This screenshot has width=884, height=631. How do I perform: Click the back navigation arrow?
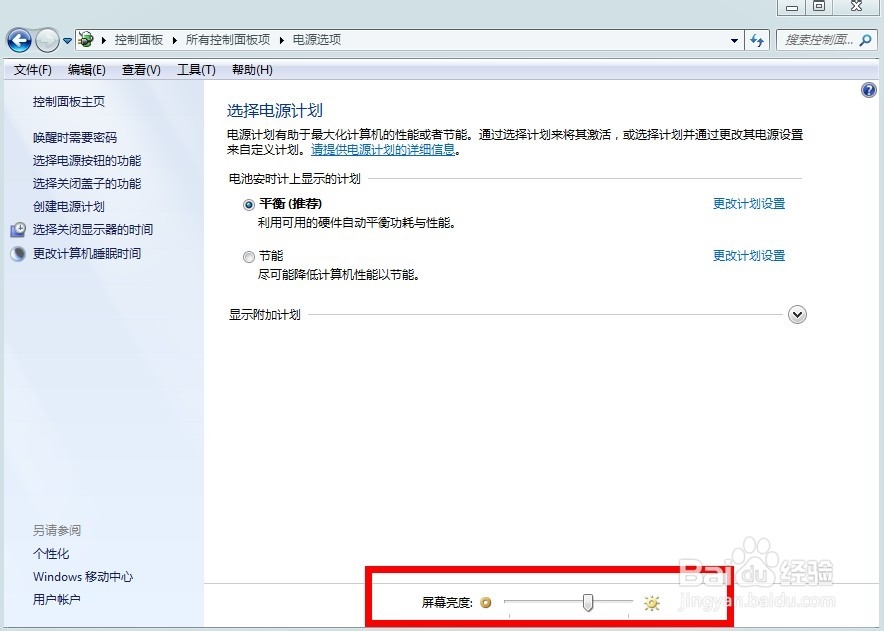click(x=19, y=40)
